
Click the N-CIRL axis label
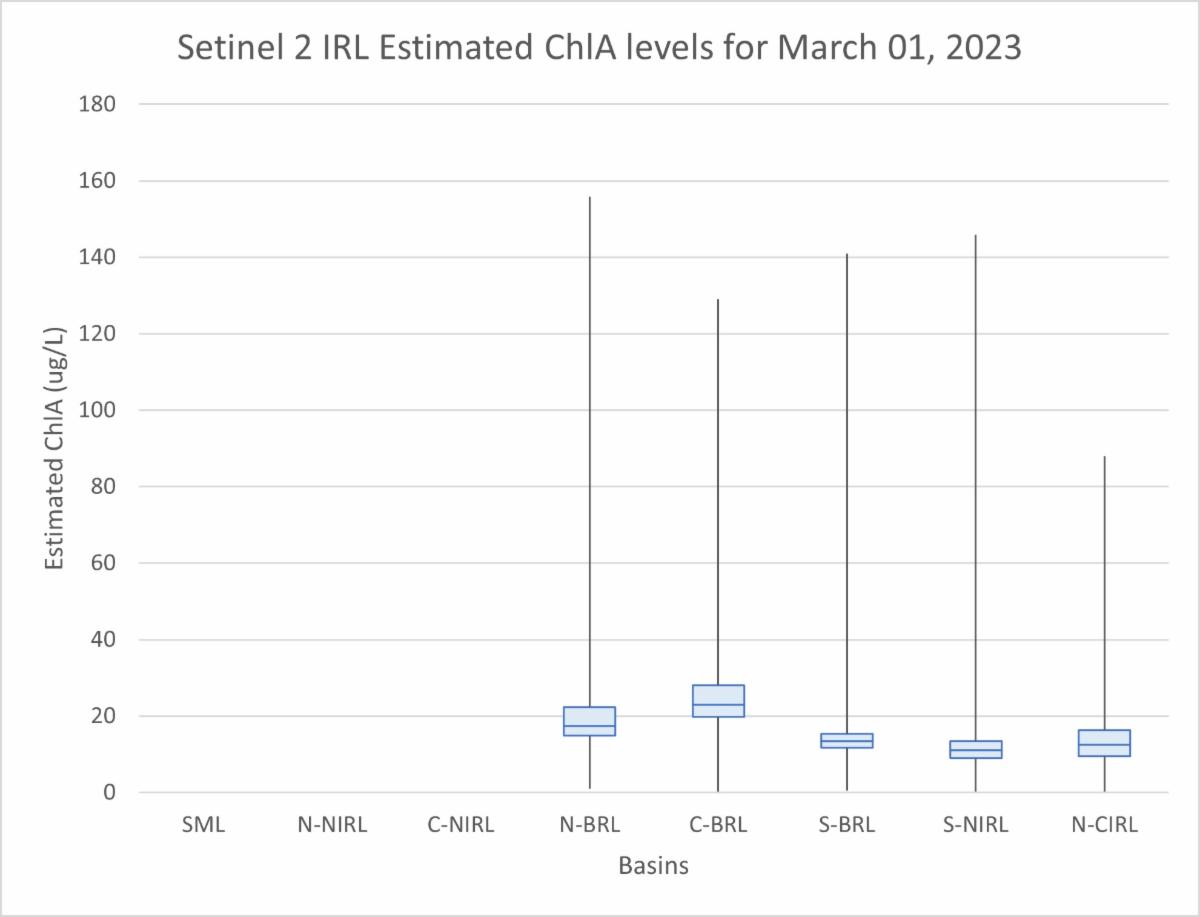point(1104,826)
